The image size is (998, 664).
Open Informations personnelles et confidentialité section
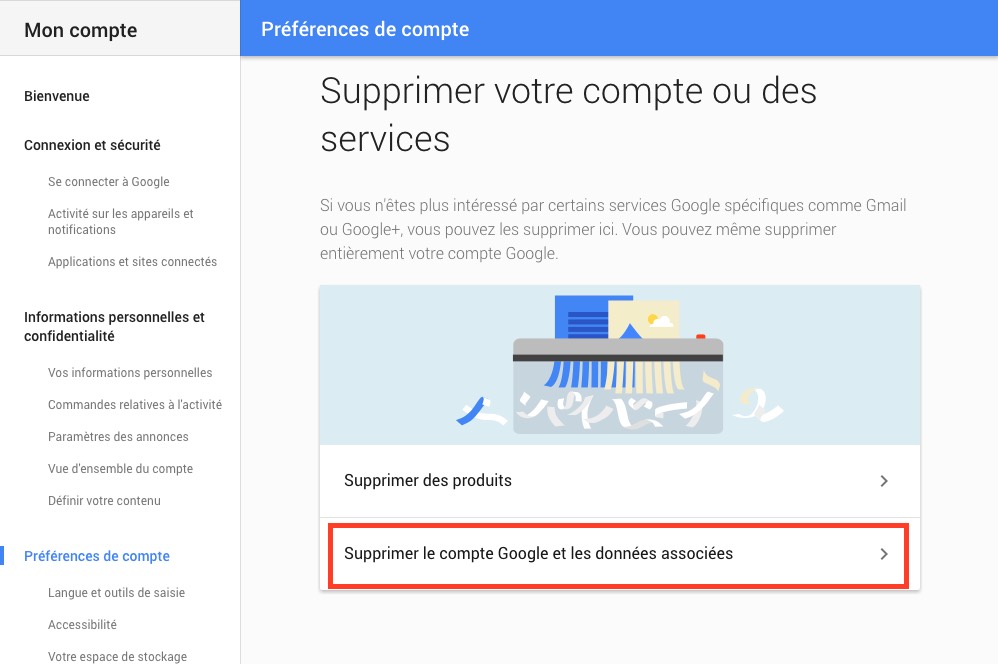click(x=115, y=327)
